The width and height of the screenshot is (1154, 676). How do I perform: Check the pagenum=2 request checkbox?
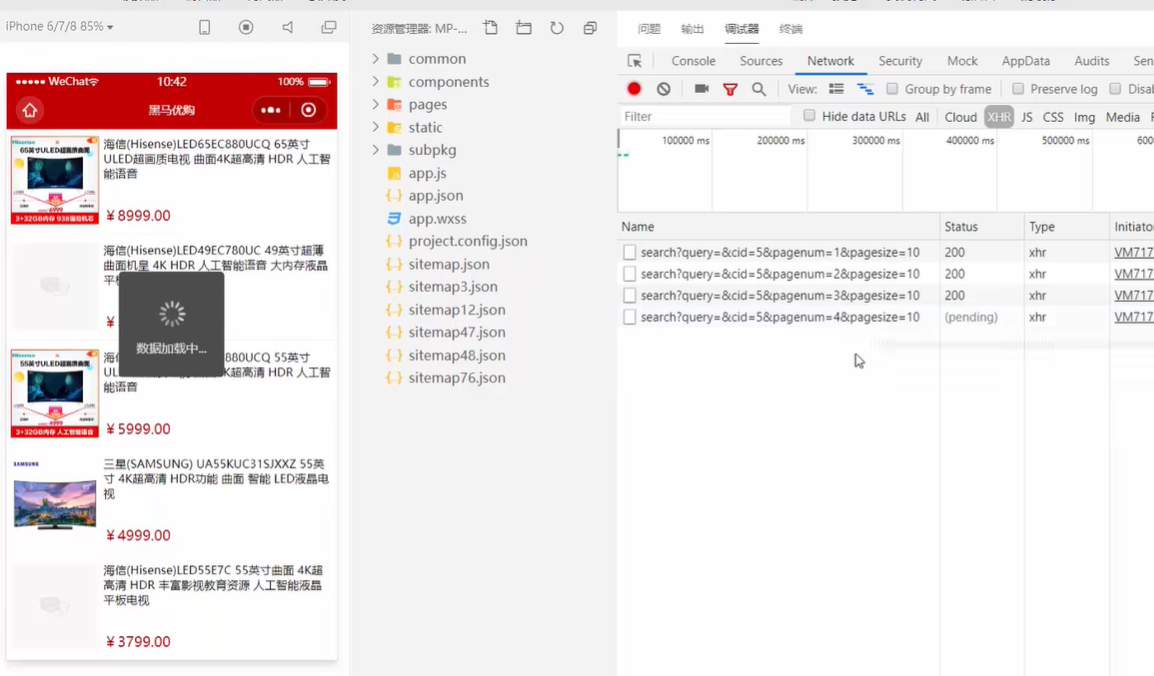(x=629, y=274)
